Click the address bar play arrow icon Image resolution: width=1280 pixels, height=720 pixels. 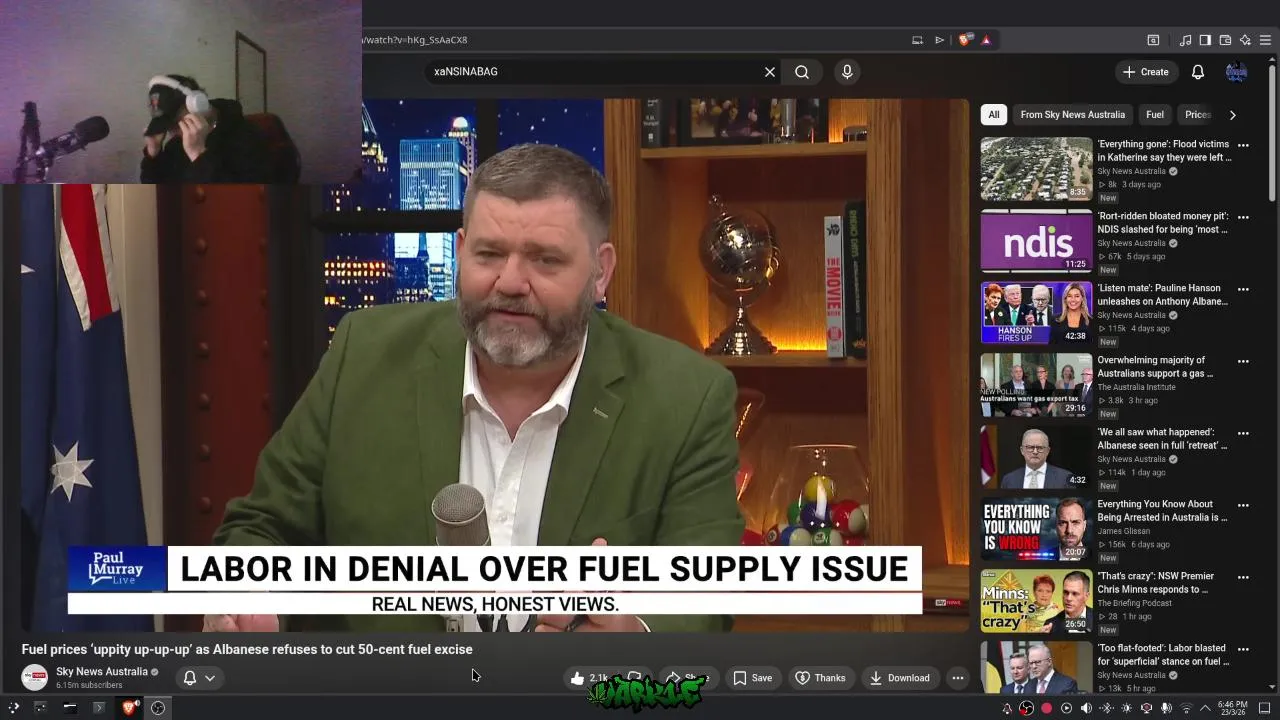coord(939,40)
